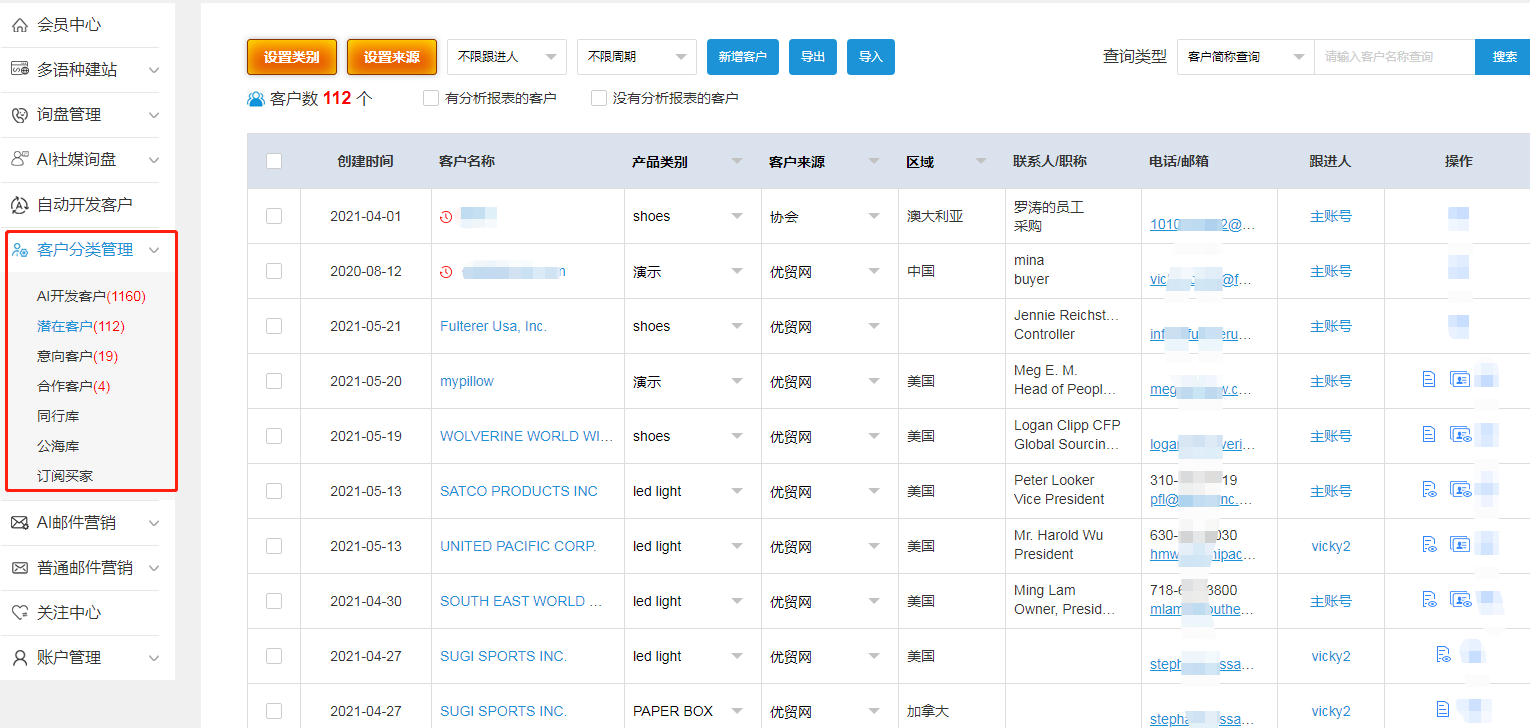Click the document icon in WOLVERINE WORLD row

(1429, 434)
